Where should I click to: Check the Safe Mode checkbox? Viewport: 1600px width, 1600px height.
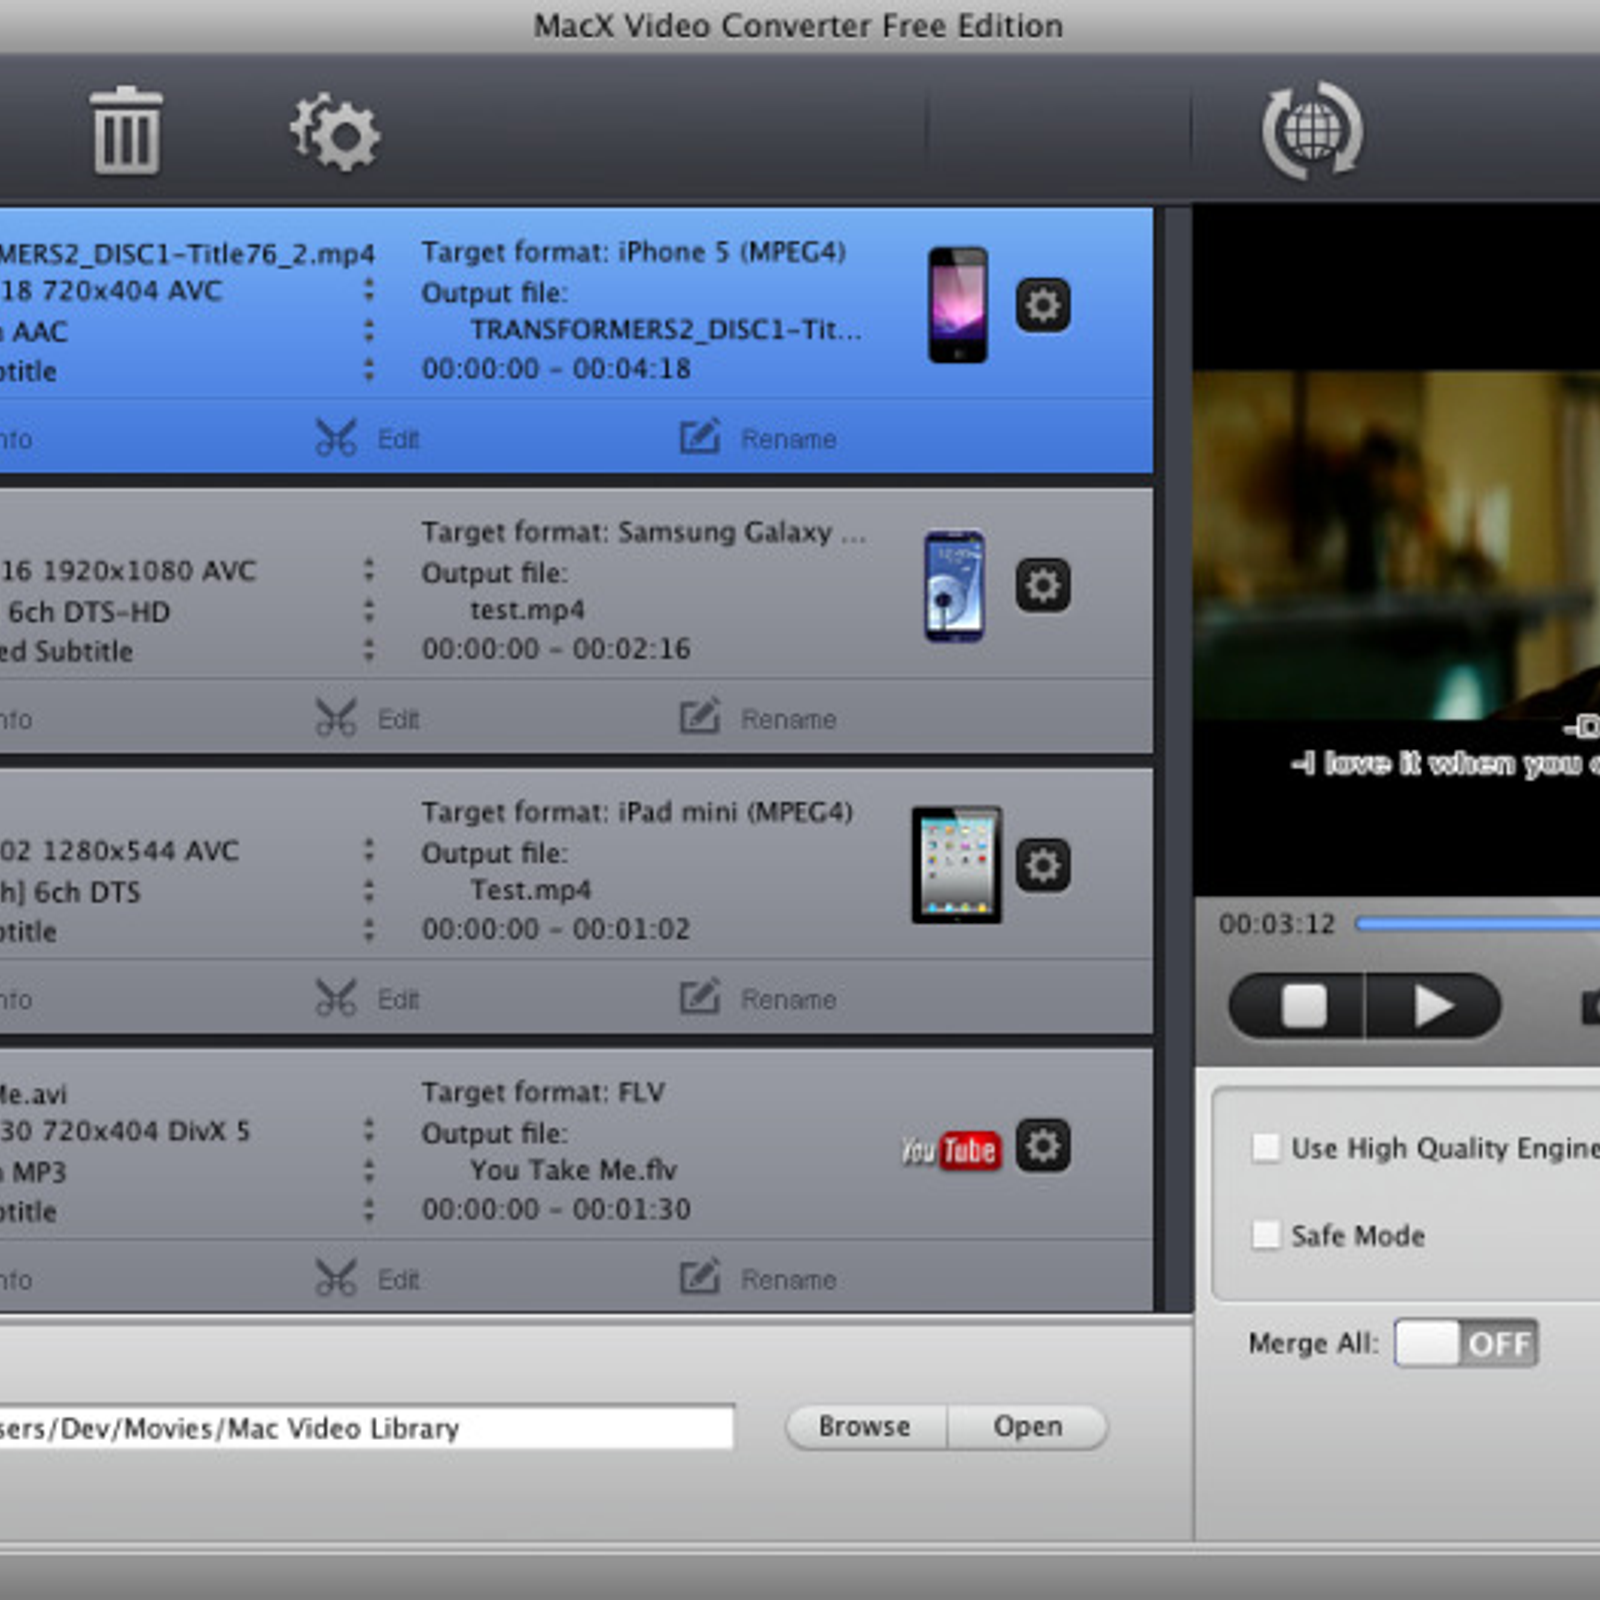tap(1266, 1235)
